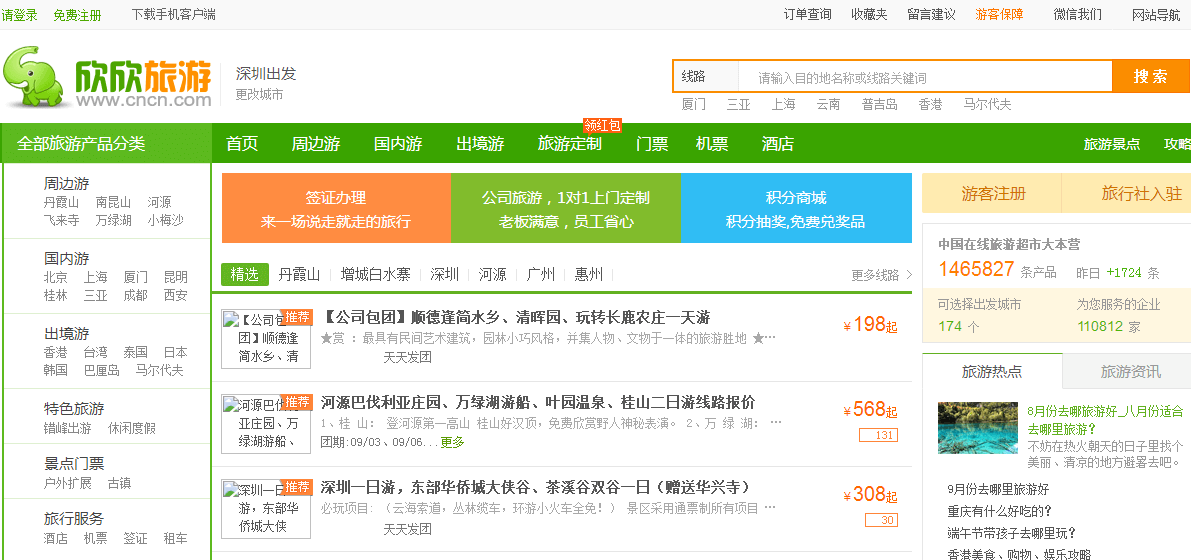
Task: Click the 欣欣旅游 elephant logo
Action: click(107, 78)
